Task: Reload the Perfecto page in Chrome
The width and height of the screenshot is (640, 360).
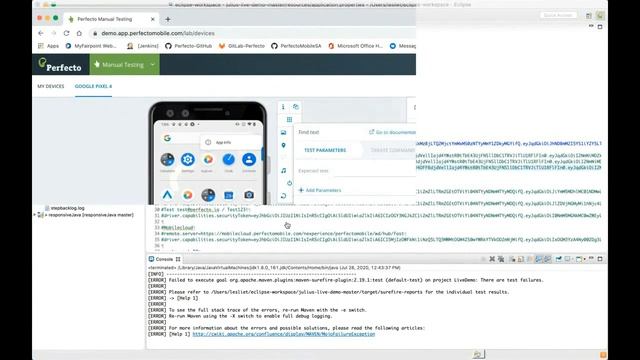Action: pyautogui.click(x=67, y=33)
